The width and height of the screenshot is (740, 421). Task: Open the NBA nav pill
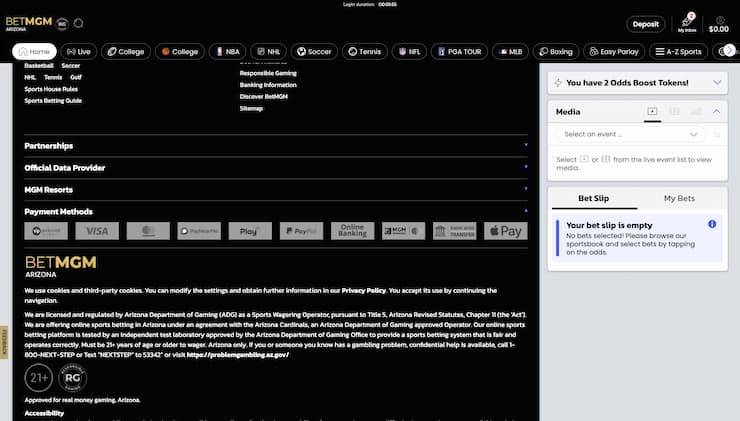coord(227,51)
